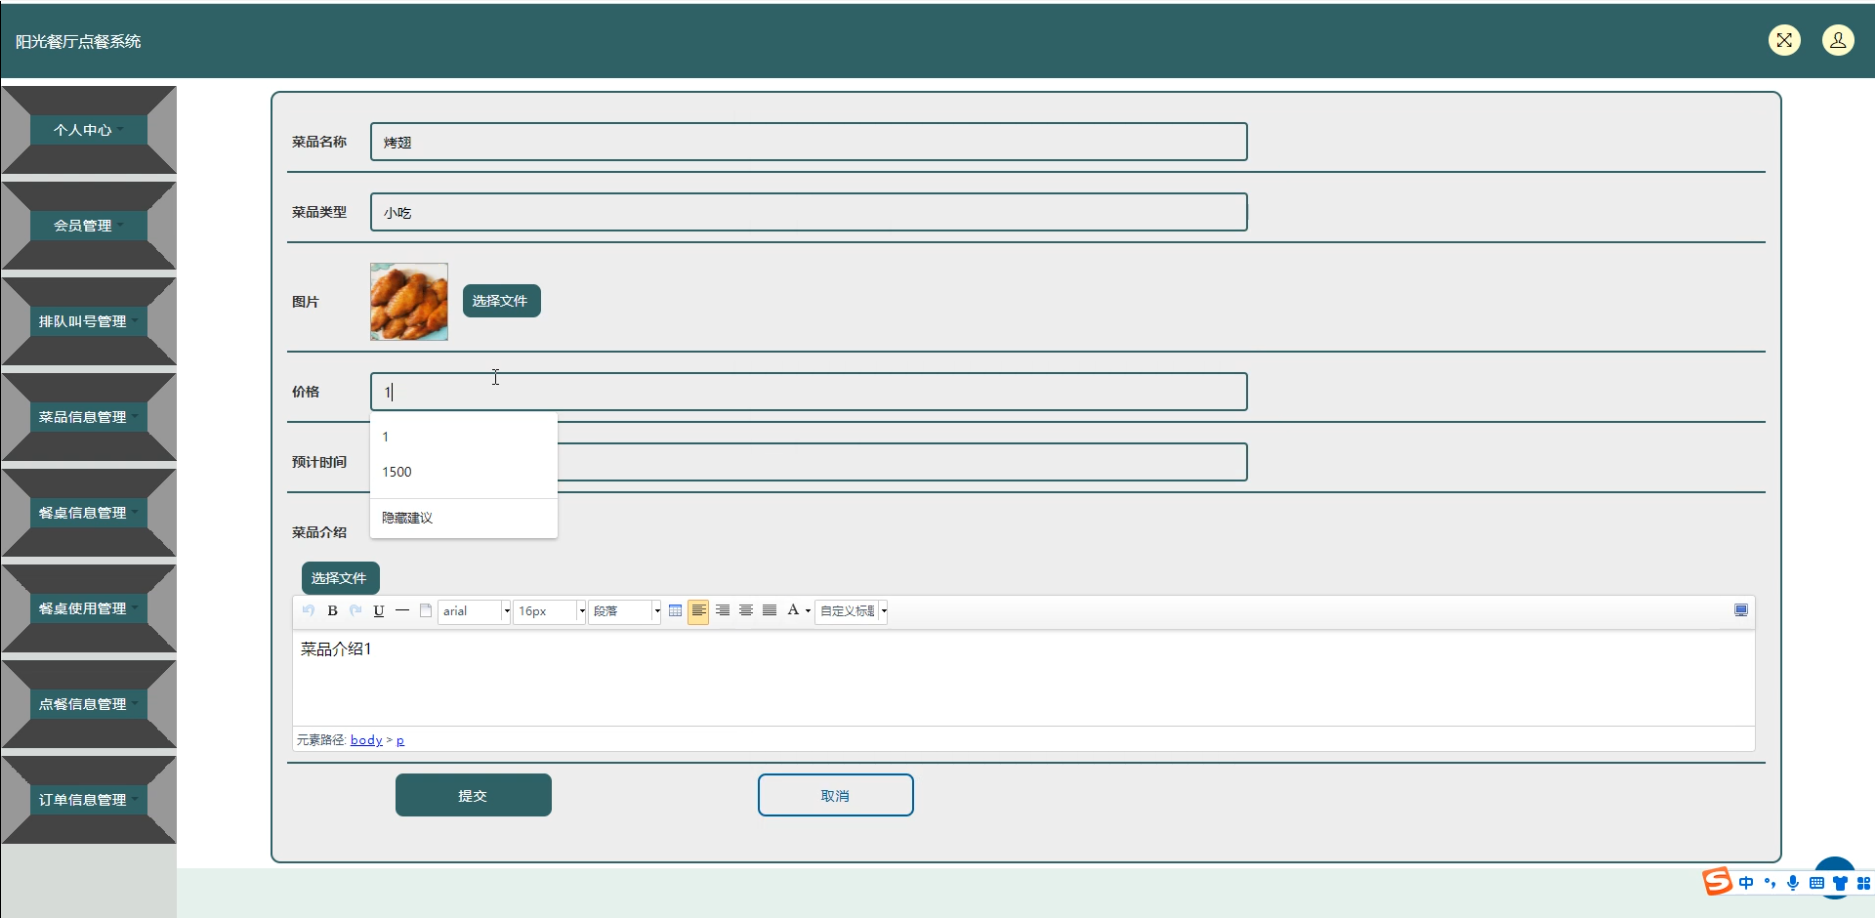Open the soft keyboard icon in IME bar
Screen dimensions: 1875x918
(x=1817, y=883)
